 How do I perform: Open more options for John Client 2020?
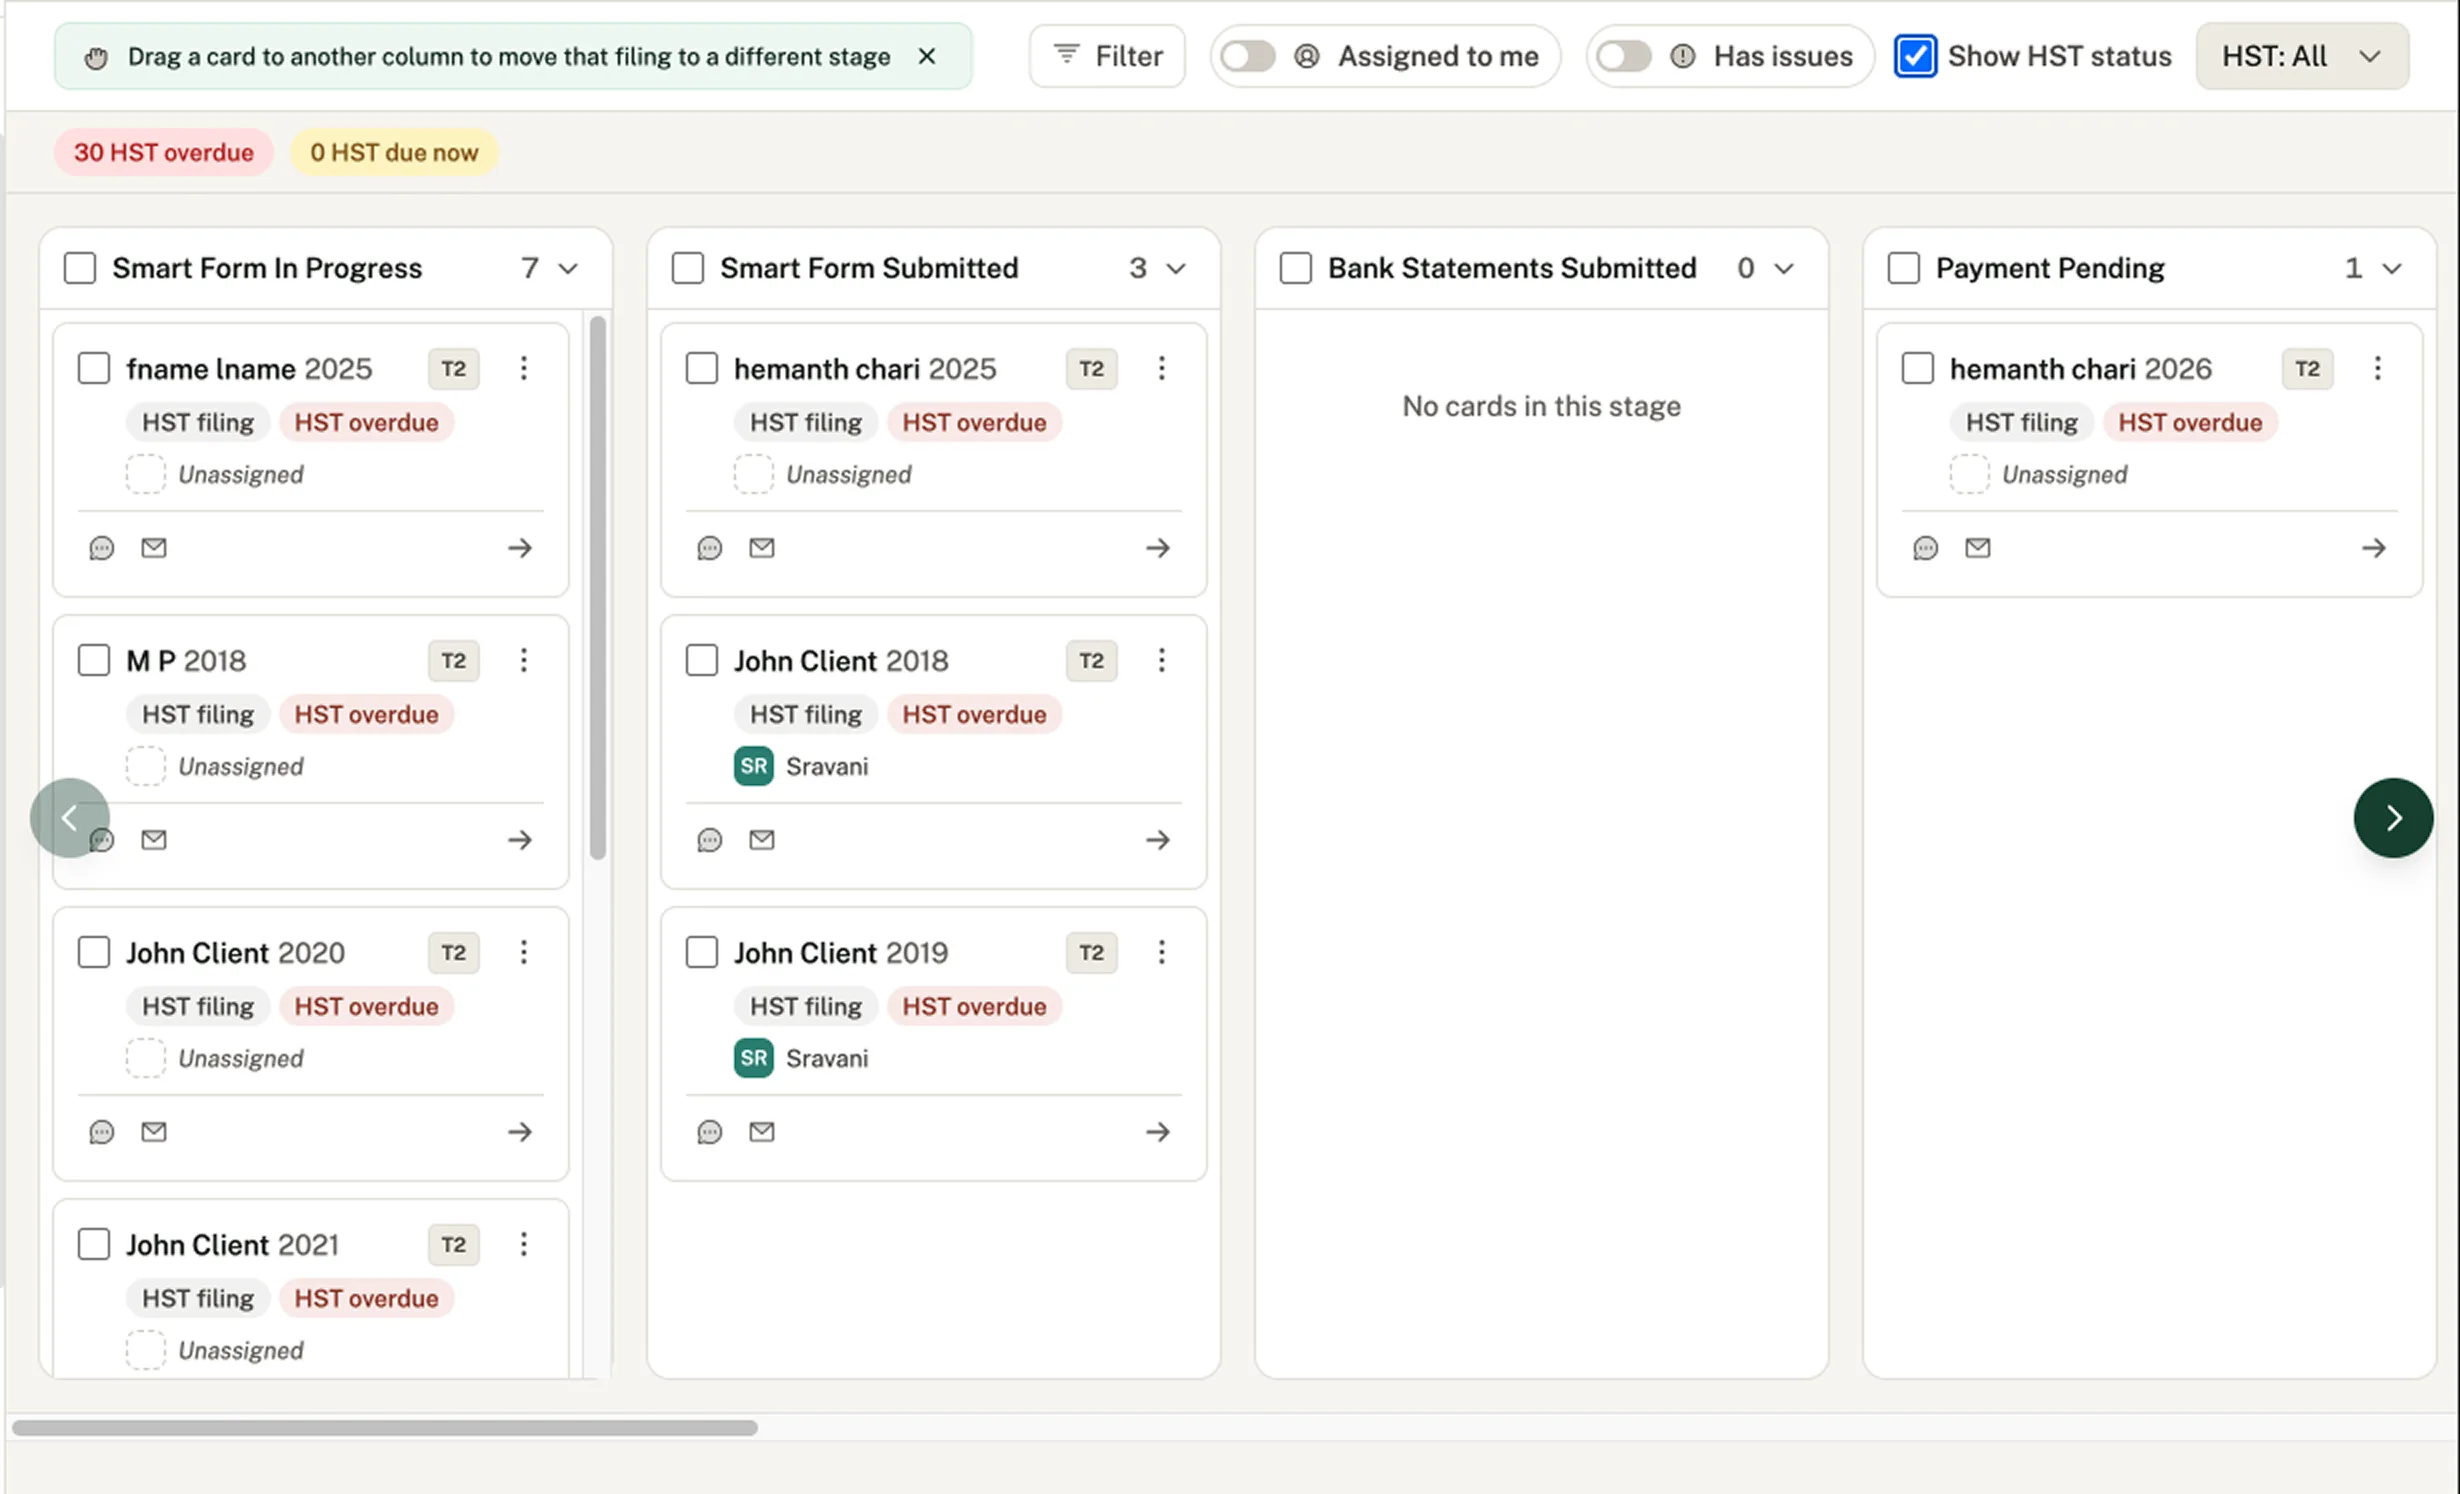tap(524, 952)
